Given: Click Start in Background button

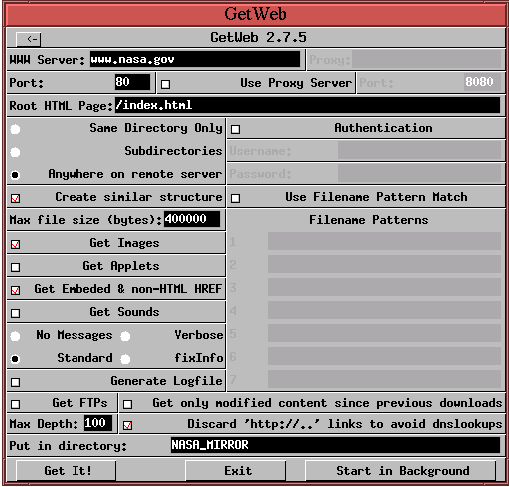Looking at the screenshot, I should click(x=401, y=471).
